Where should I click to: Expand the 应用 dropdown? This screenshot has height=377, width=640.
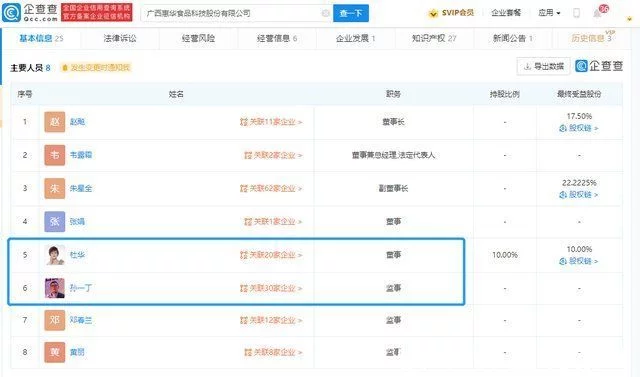click(549, 13)
